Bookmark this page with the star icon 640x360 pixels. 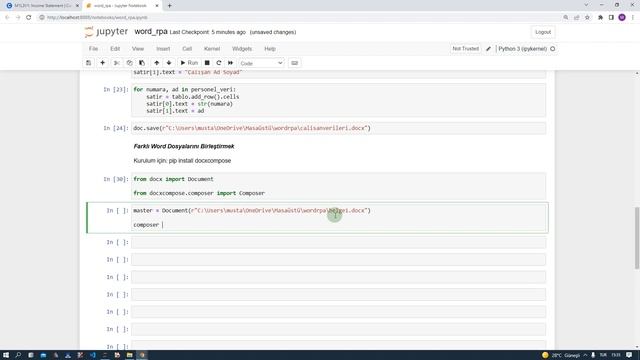coord(587,18)
